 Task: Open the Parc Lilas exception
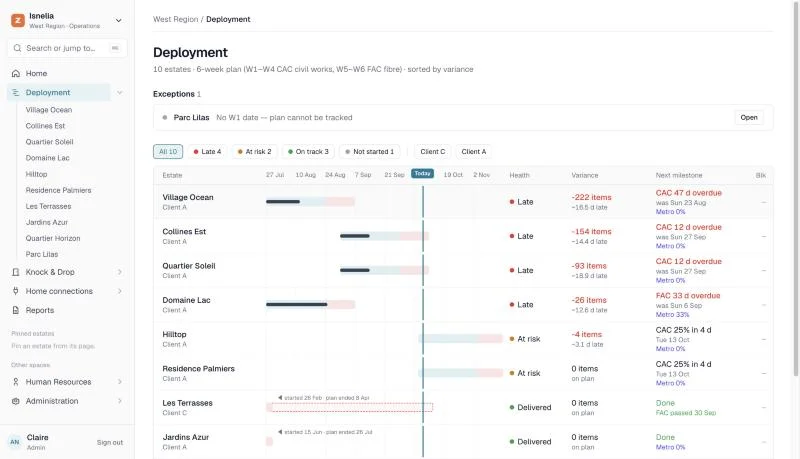click(748, 117)
